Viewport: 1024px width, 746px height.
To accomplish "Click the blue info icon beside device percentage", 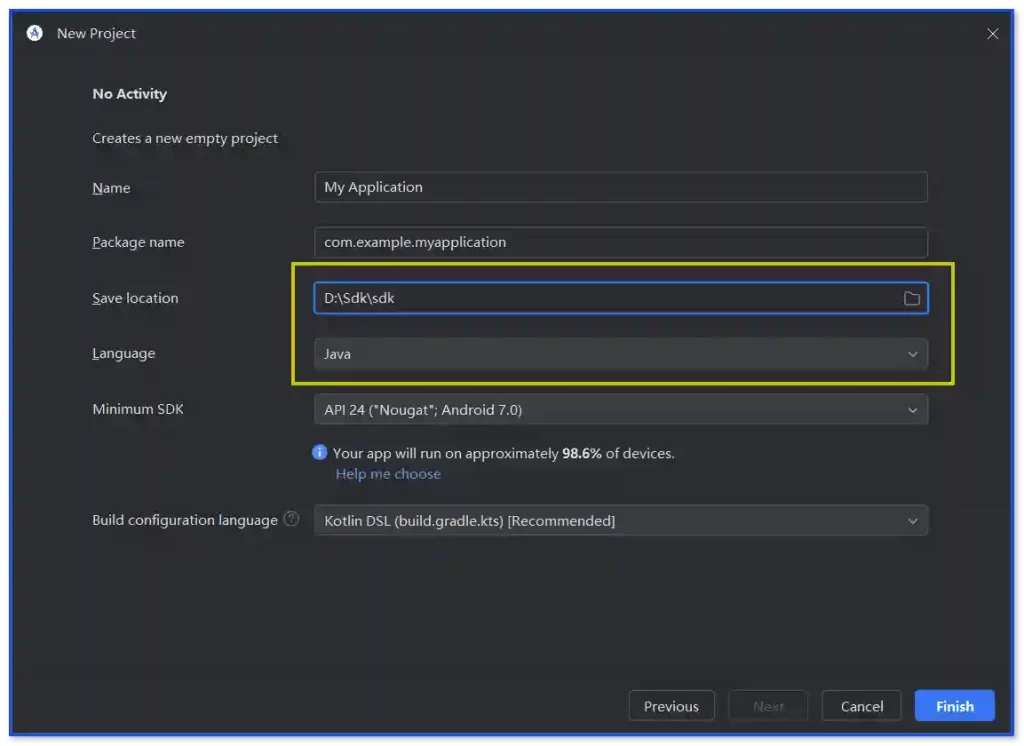I will (x=320, y=453).
